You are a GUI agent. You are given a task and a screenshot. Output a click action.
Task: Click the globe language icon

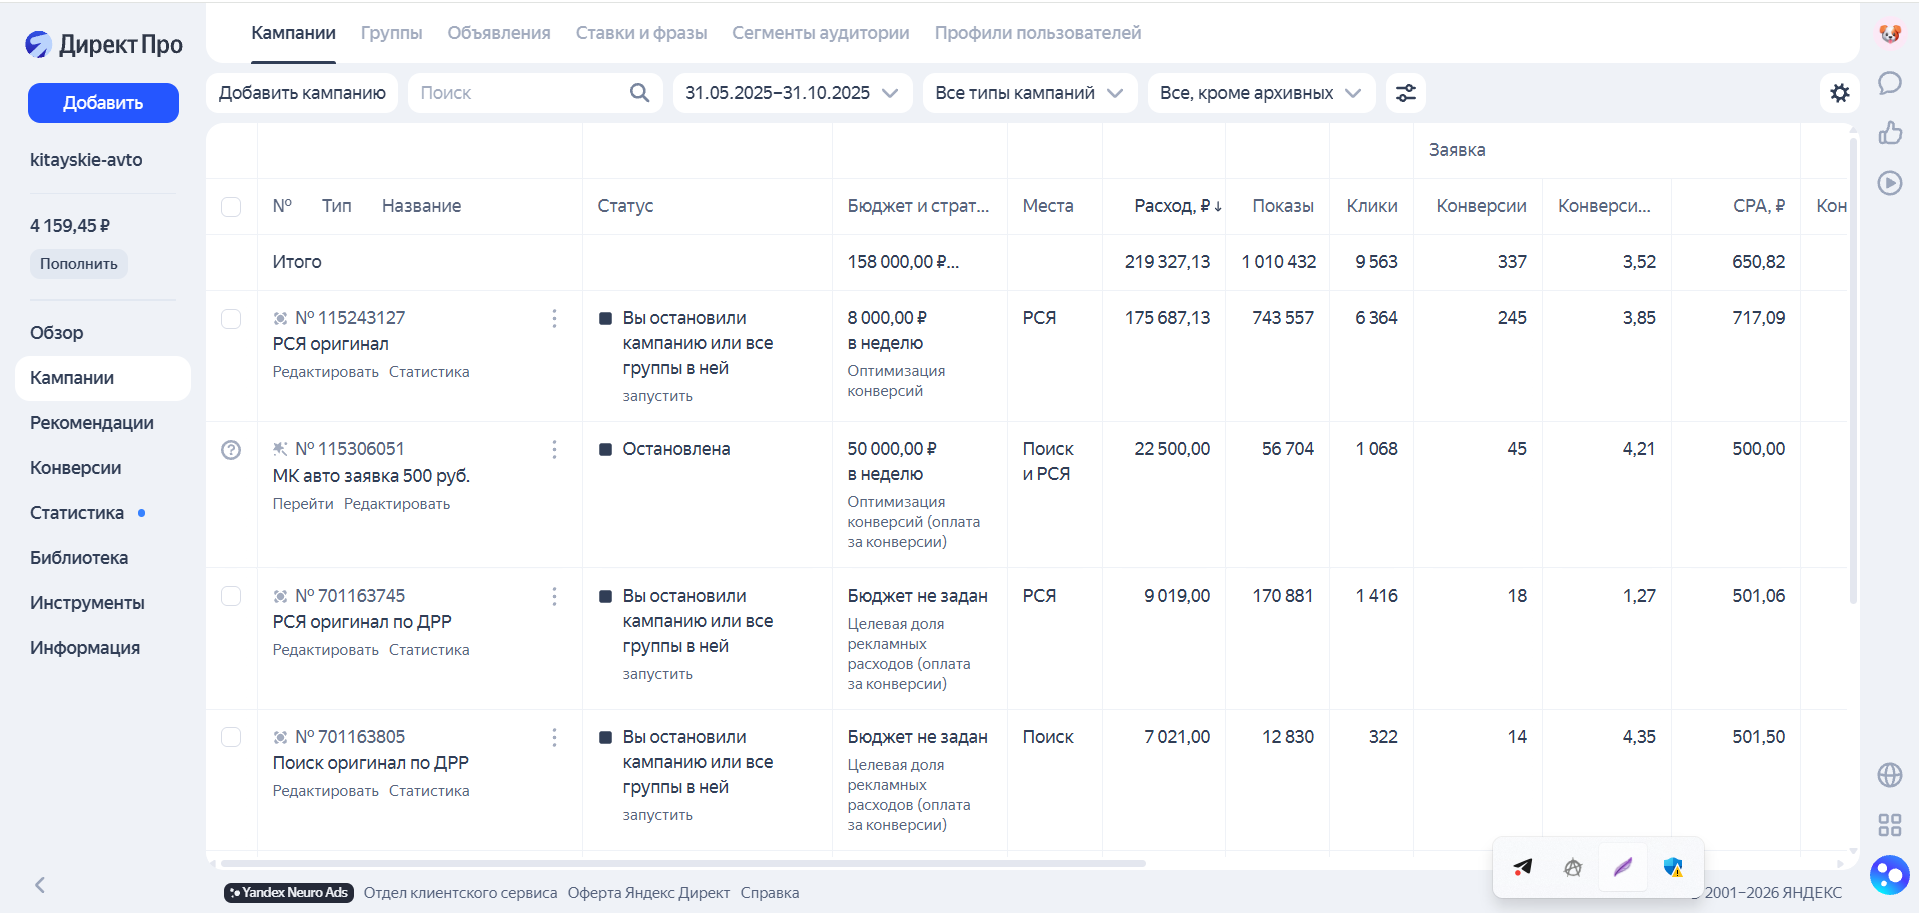click(x=1889, y=775)
